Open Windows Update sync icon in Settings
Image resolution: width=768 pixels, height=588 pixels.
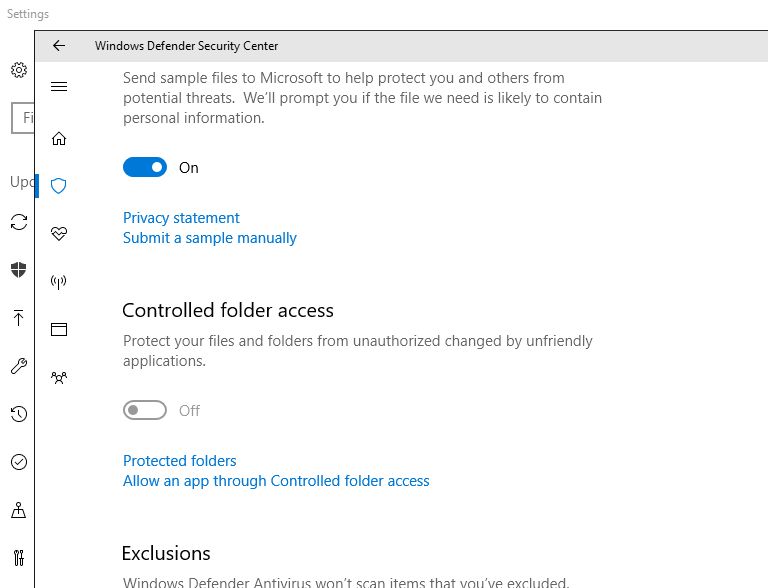[18, 222]
